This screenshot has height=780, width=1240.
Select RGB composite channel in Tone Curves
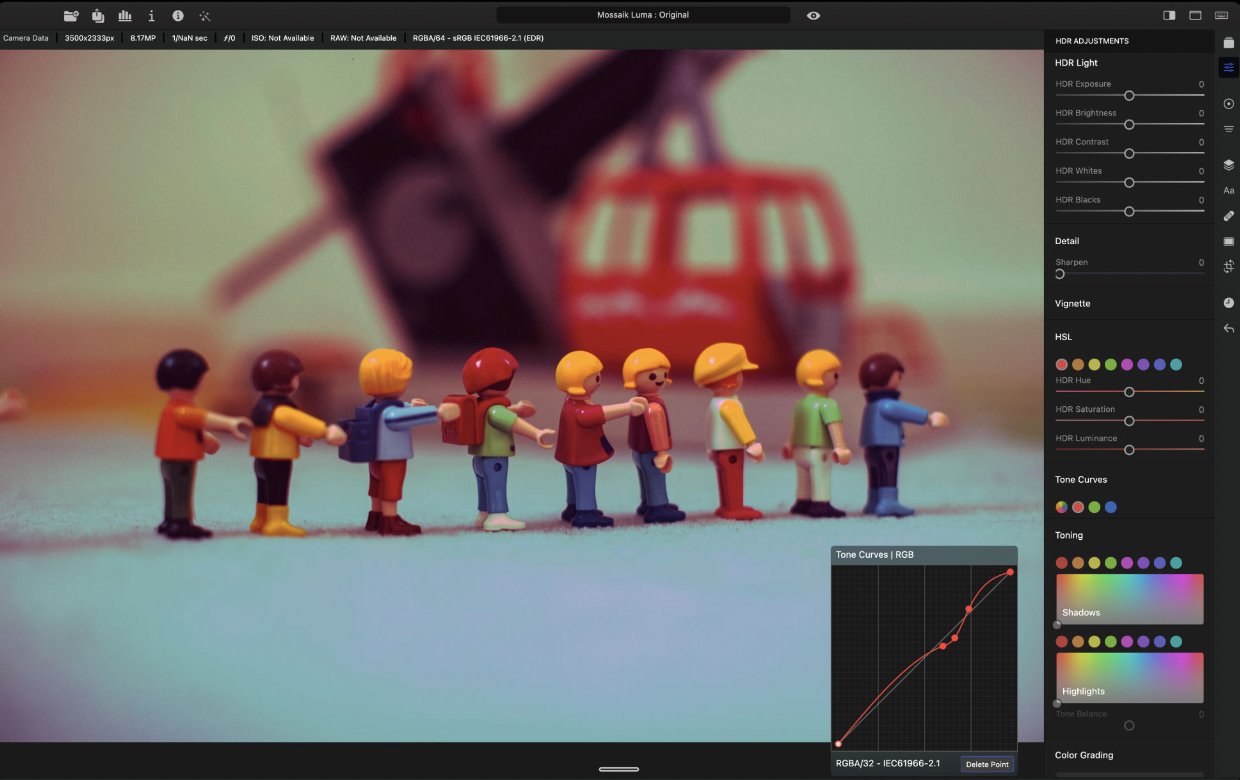1062,507
